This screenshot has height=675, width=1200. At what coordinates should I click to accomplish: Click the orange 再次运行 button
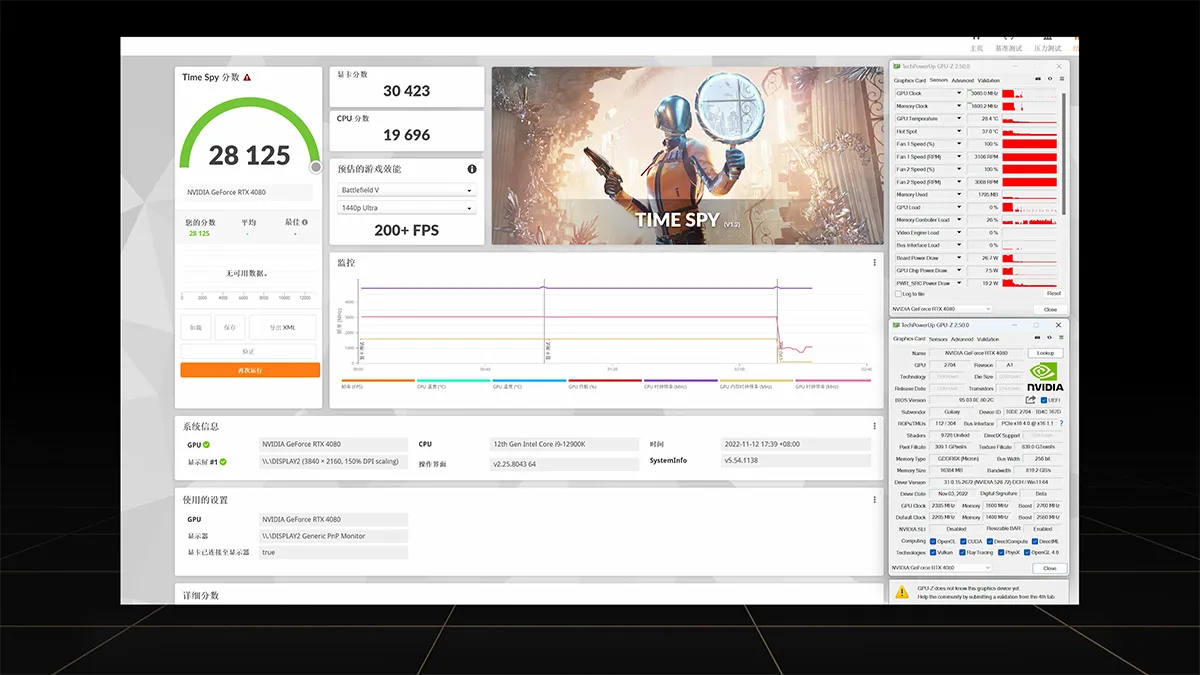point(250,370)
